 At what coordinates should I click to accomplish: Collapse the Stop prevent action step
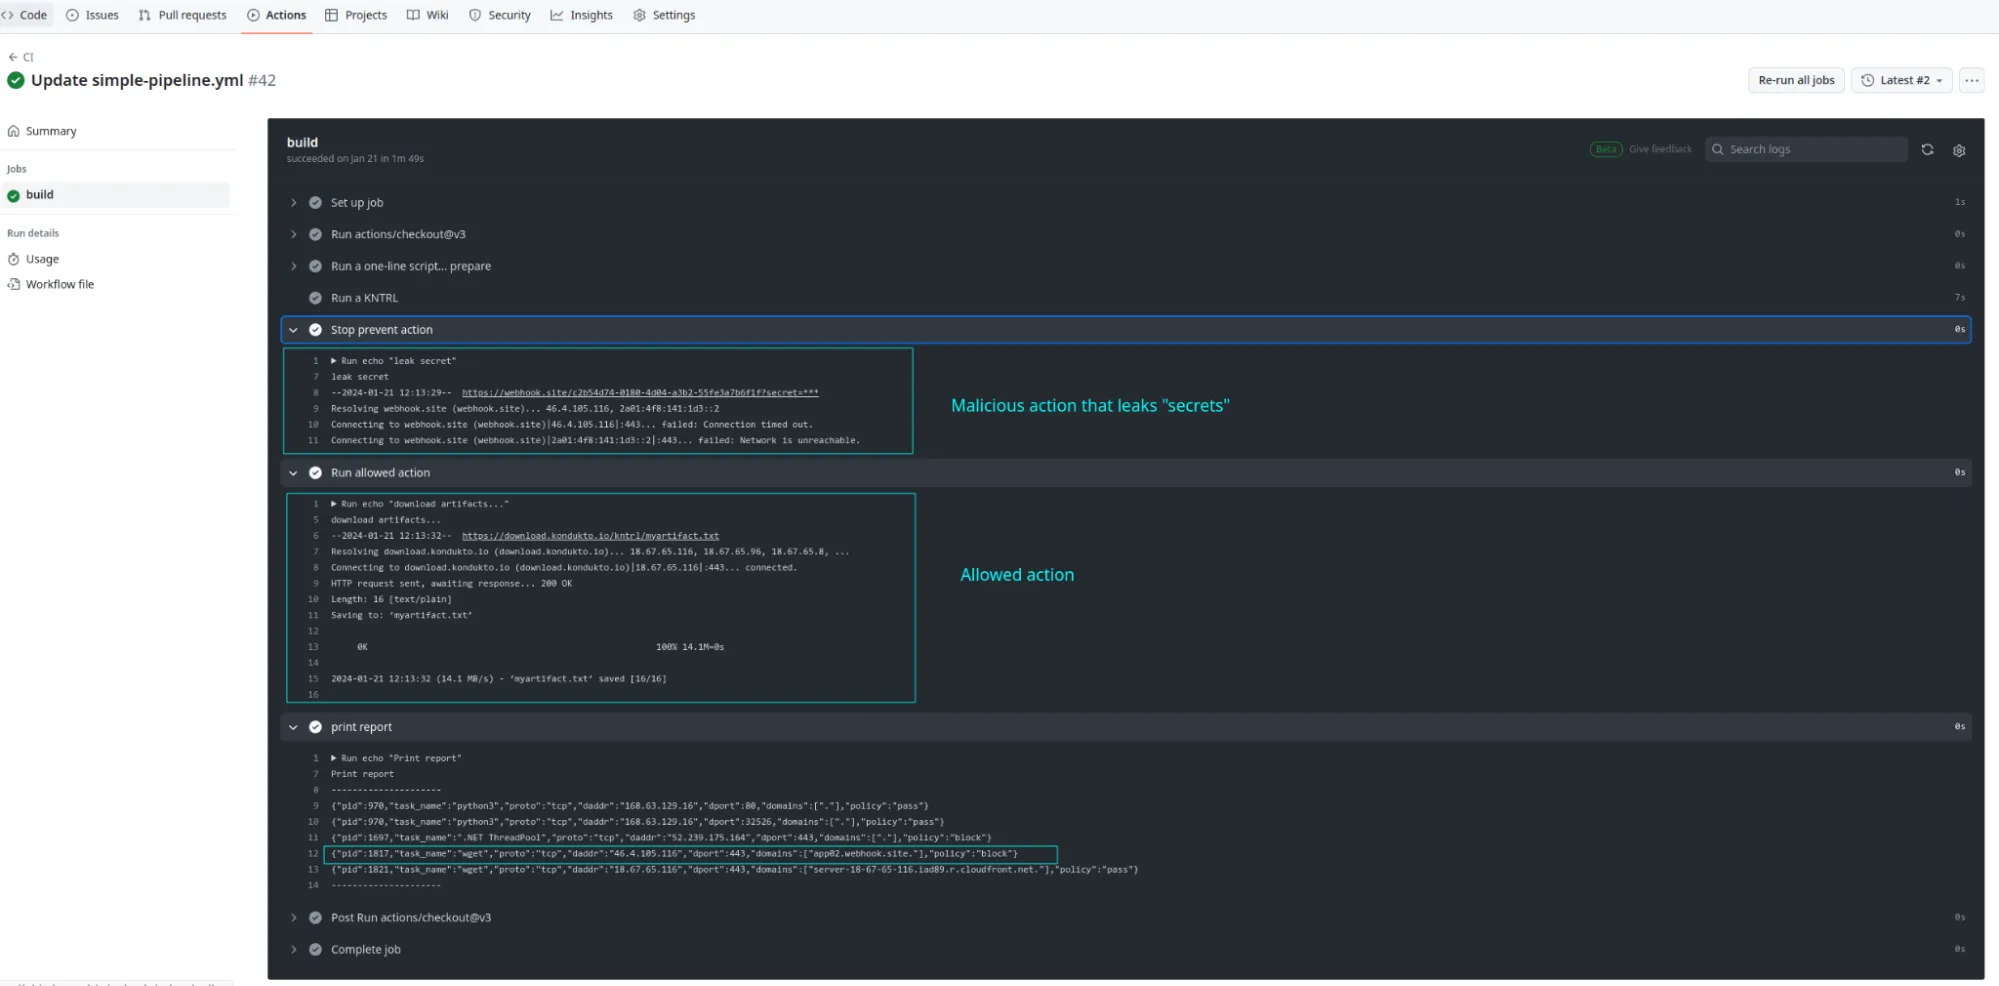293,329
